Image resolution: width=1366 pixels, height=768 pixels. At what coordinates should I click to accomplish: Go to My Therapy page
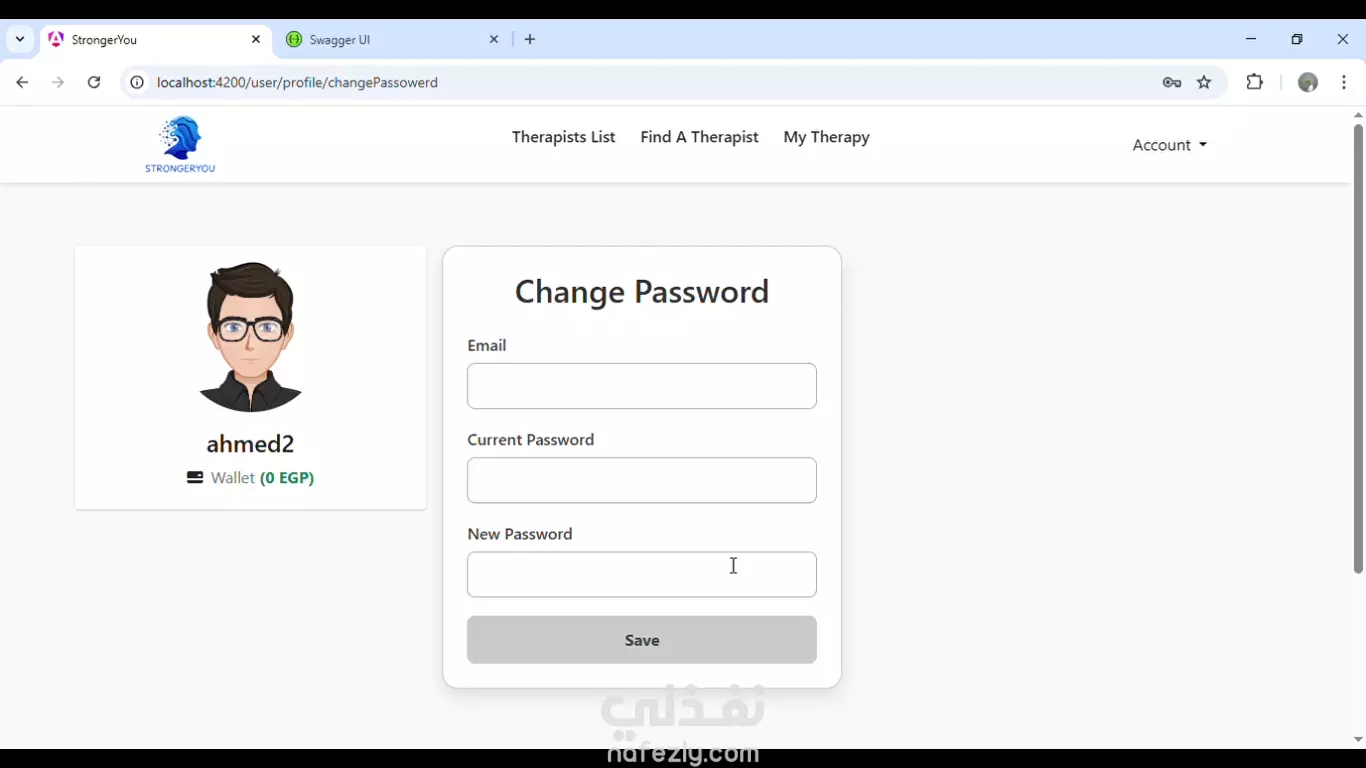(826, 137)
